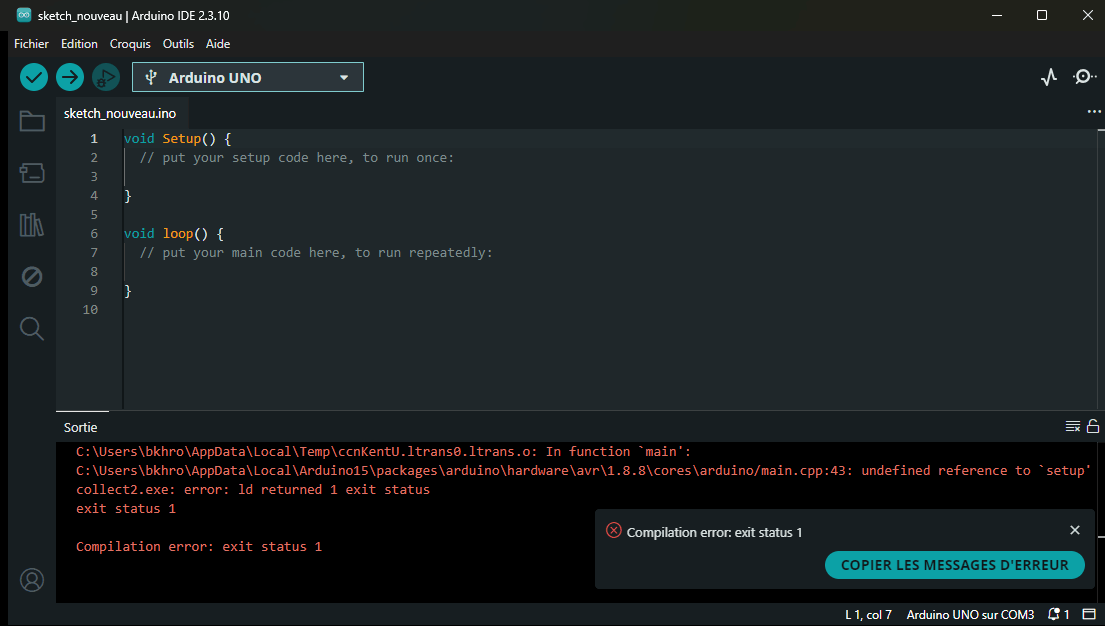Click the error icon in the notification
This screenshot has height=626, width=1105.
(614, 530)
